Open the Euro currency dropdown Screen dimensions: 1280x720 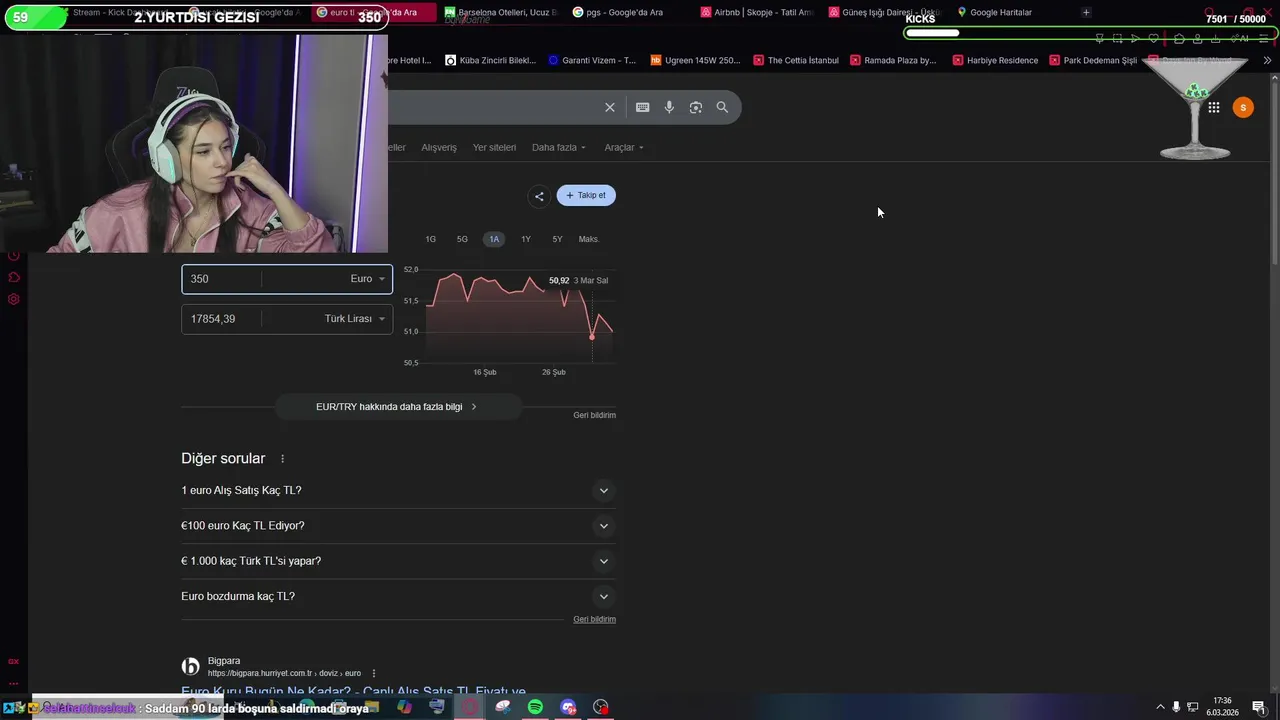367,279
